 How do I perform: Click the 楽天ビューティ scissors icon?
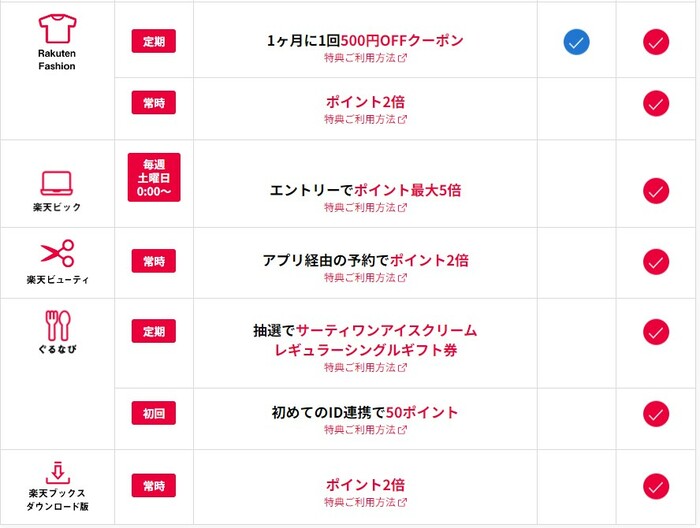(57, 252)
